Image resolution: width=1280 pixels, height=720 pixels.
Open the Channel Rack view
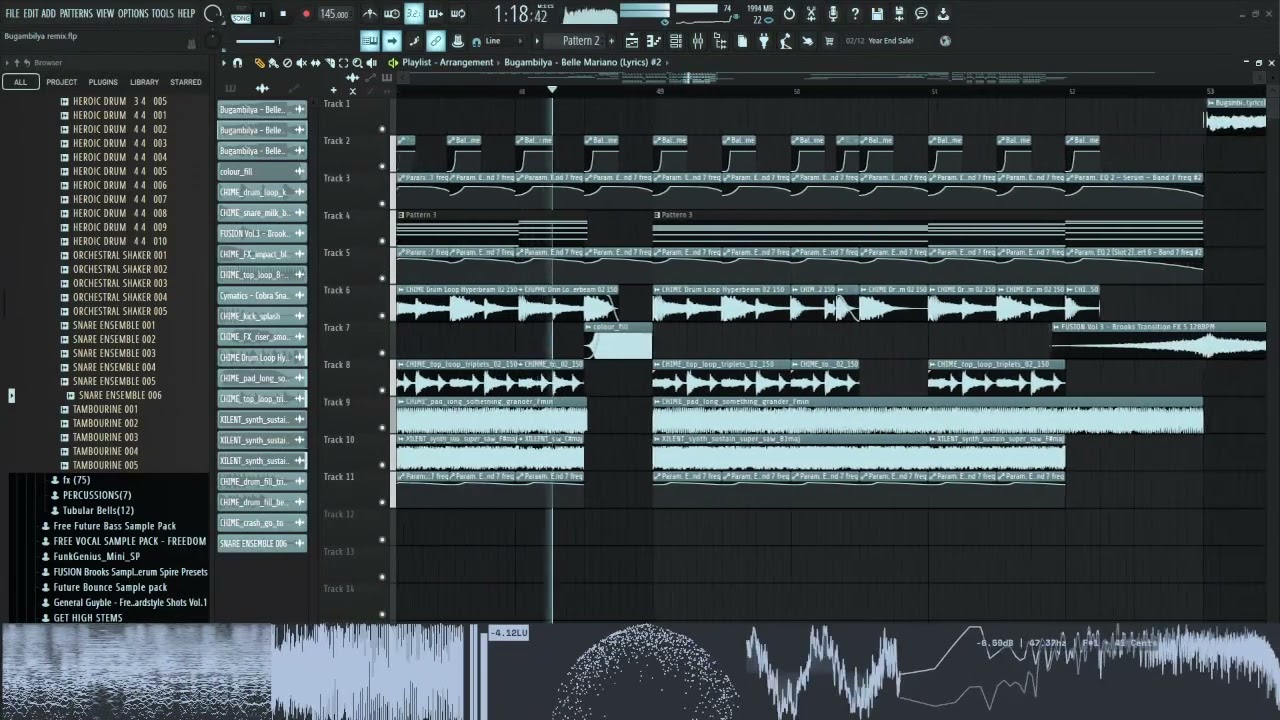tap(676, 41)
